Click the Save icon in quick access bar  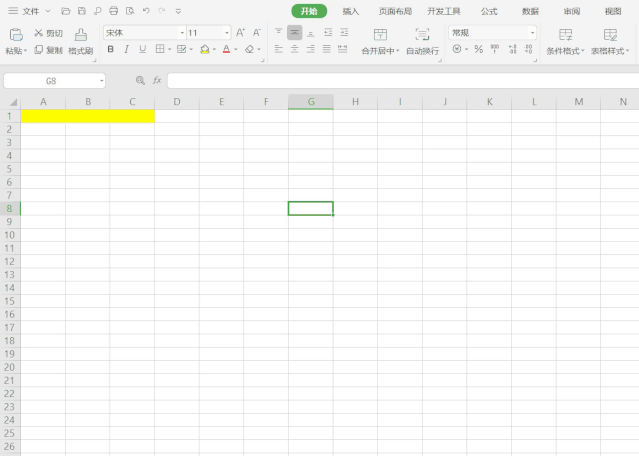81,11
